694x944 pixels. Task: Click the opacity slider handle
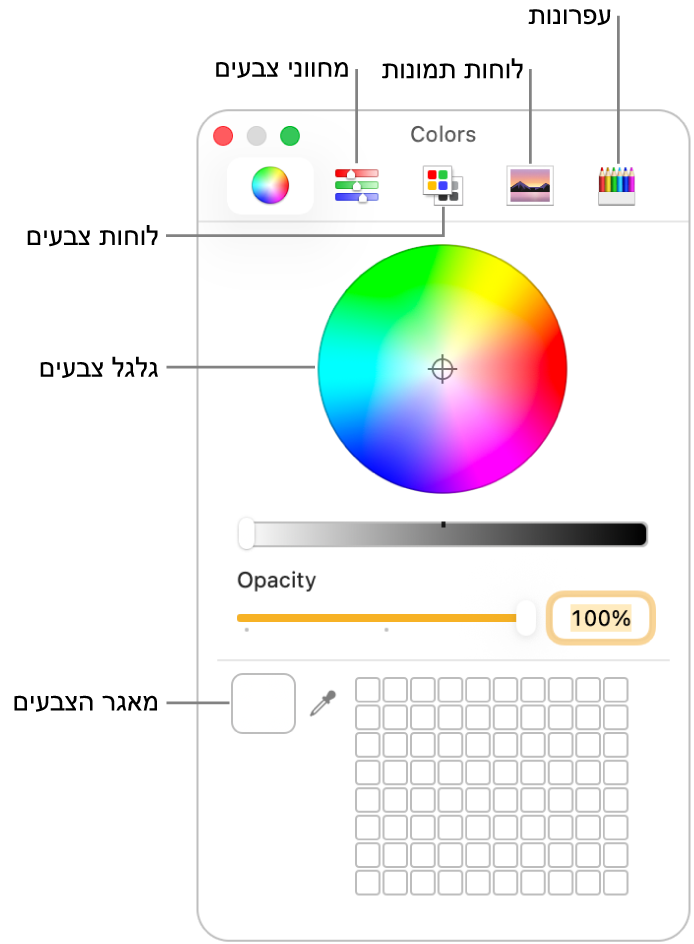tap(526, 618)
